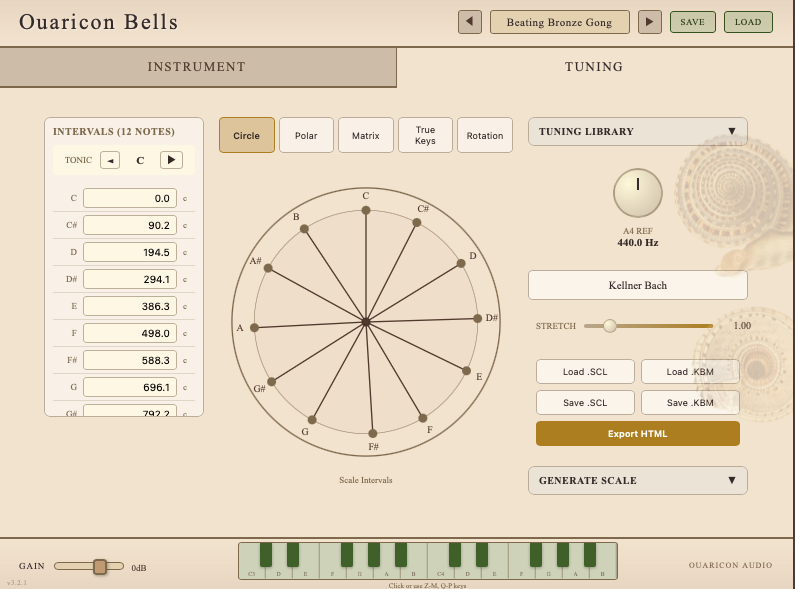Click the next preset arrow
This screenshot has height=589, width=795.
[x=650, y=22]
